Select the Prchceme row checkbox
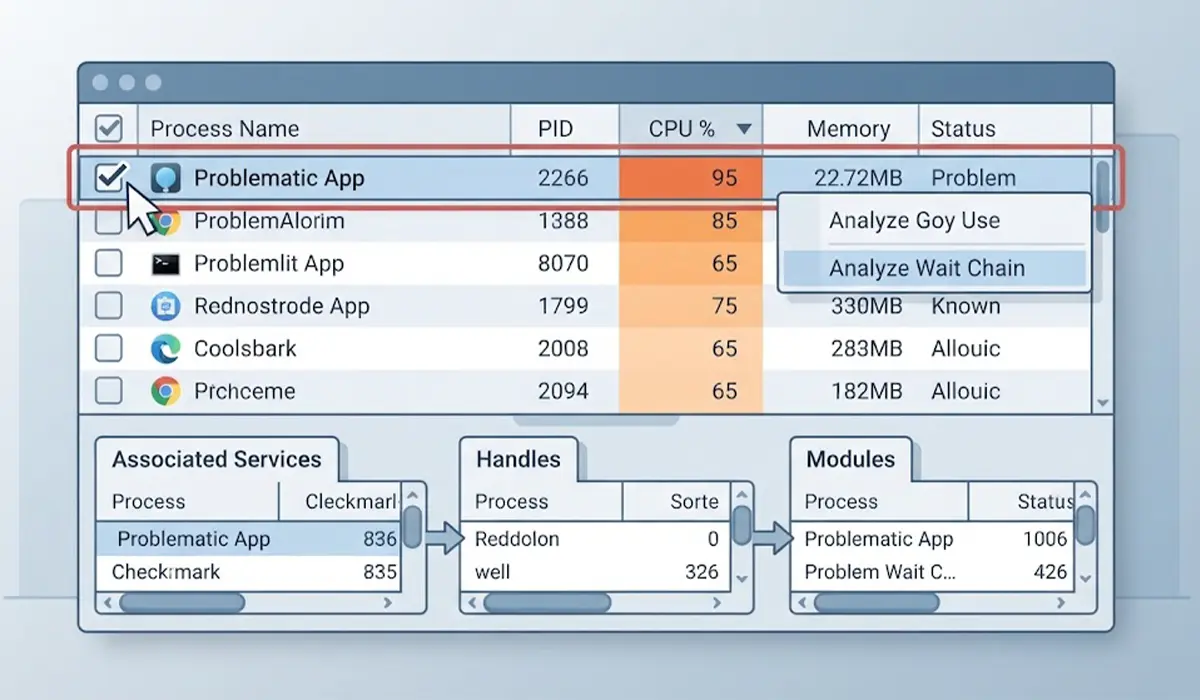 pos(108,391)
